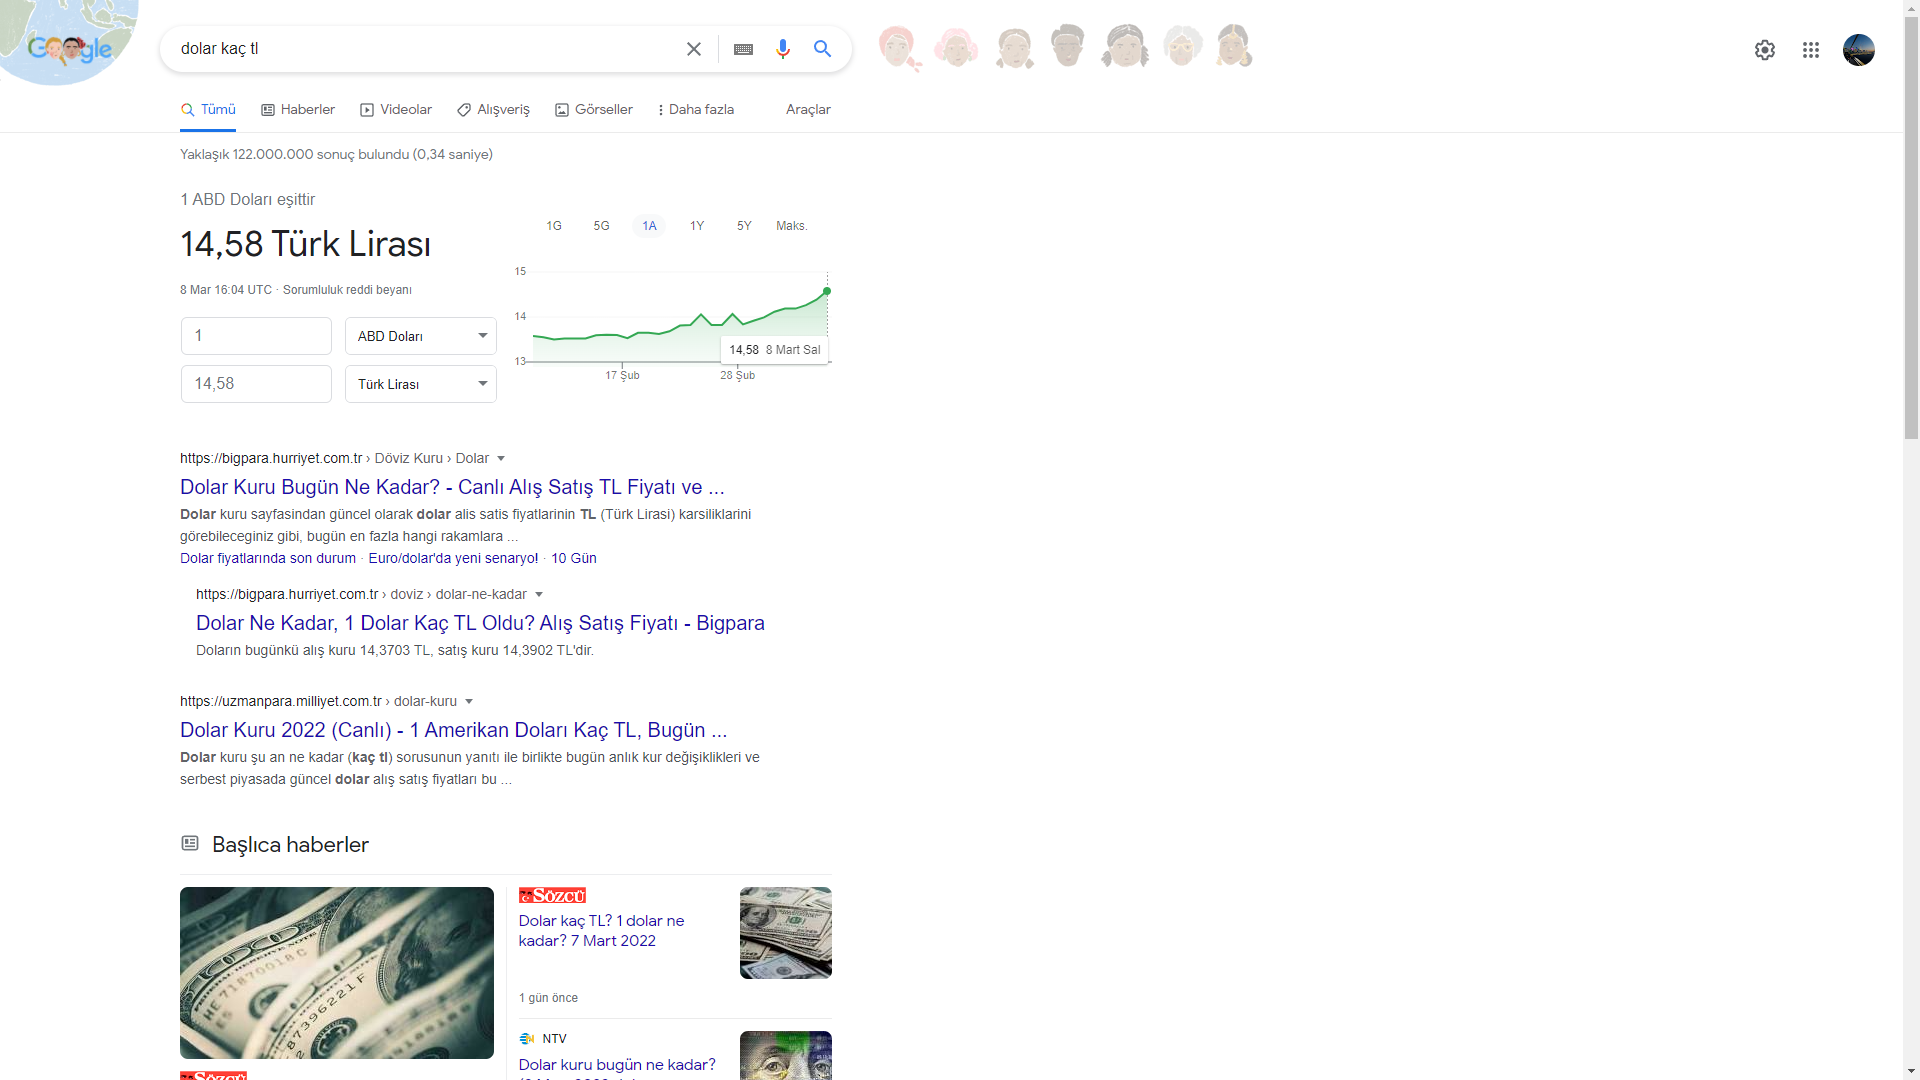Open the ABD Doları currency dropdown
The width and height of the screenshot is (1920, 1080).
(420, 335)
